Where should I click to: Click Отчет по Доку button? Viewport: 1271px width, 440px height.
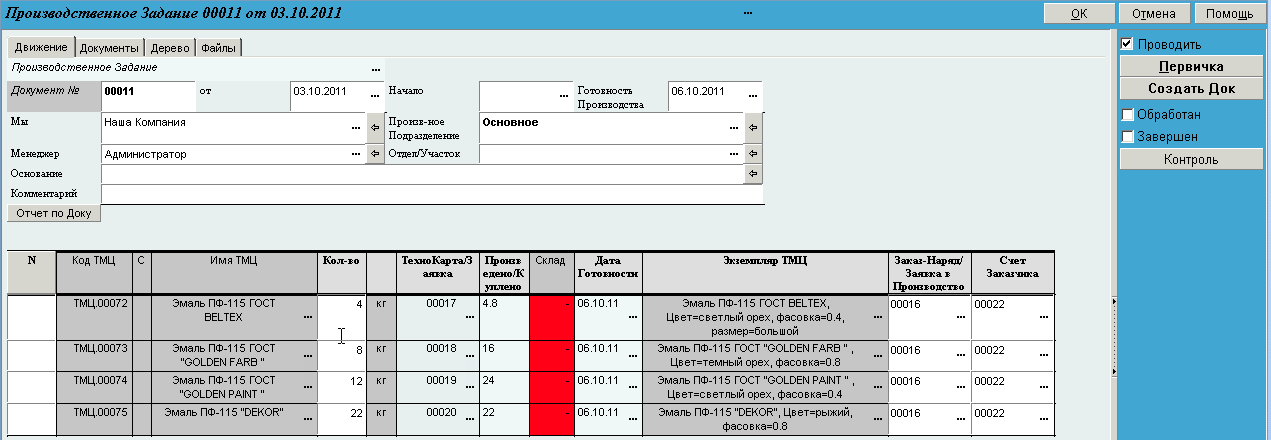[54, 213]
